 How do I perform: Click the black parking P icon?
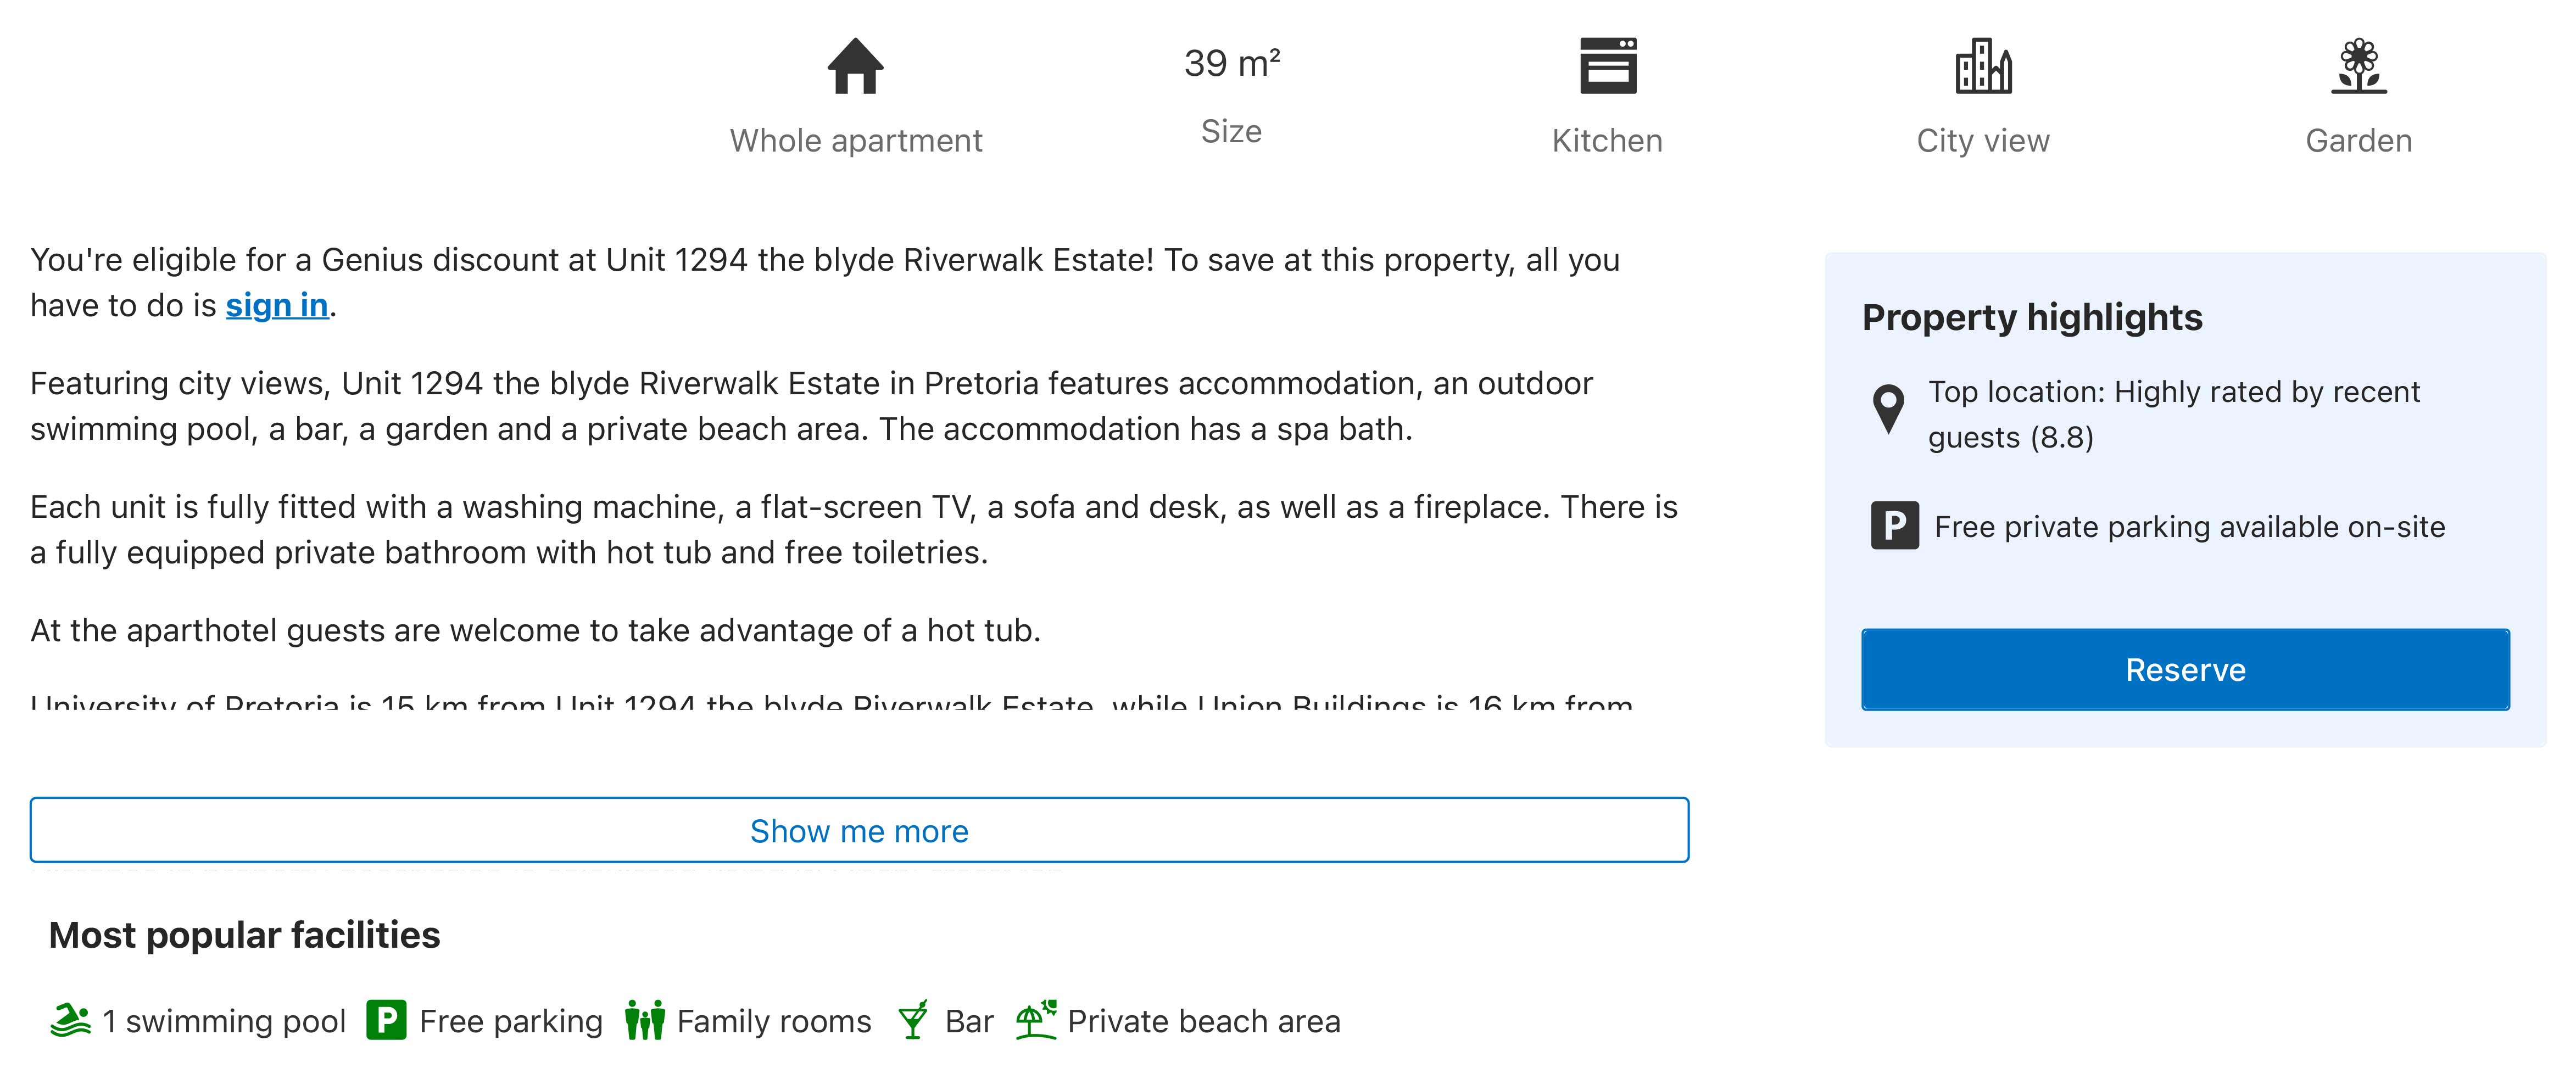pos(1894,526)
